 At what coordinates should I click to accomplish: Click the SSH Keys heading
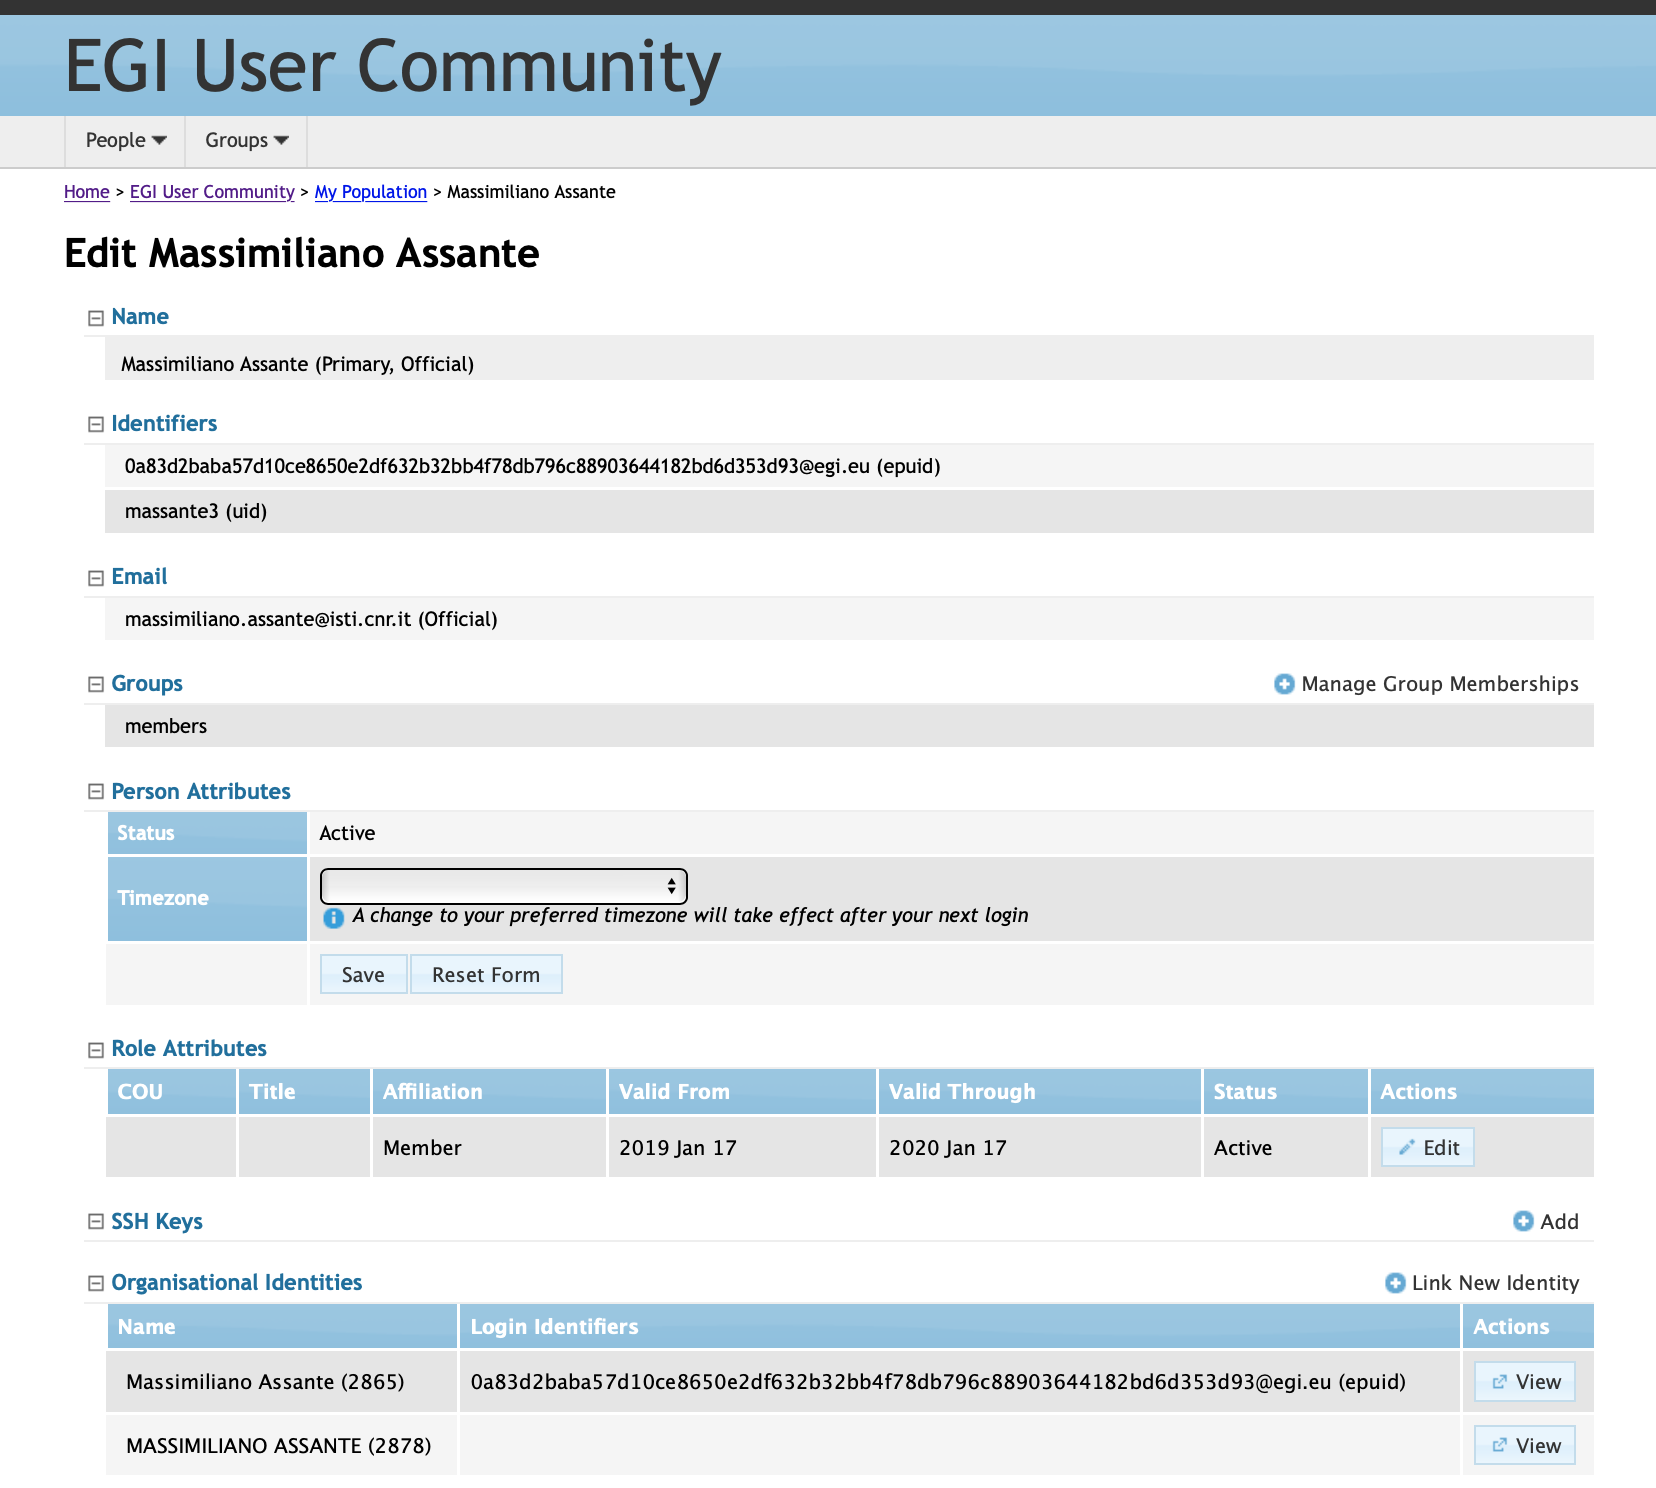(x=157, y=1222)
